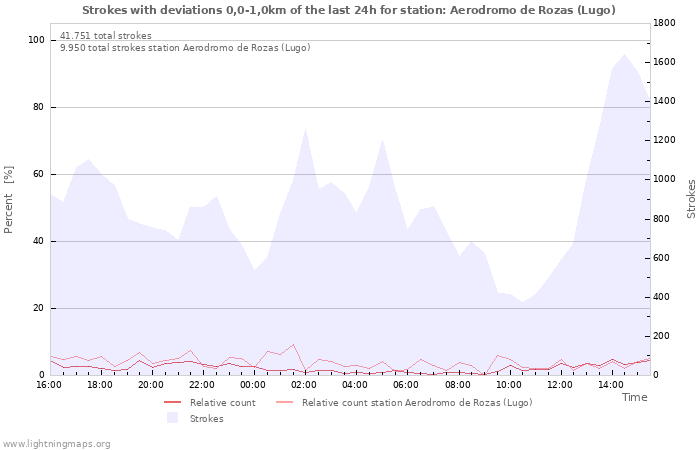Viewport: 700px width, 450px height.
Task: Toggle the Relative count legend label
Action: [x=222, y=402]
